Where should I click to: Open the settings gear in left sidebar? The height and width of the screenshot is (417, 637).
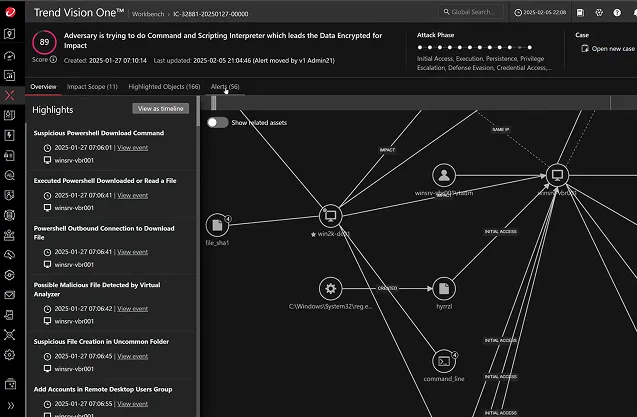[x=10, y=354]
